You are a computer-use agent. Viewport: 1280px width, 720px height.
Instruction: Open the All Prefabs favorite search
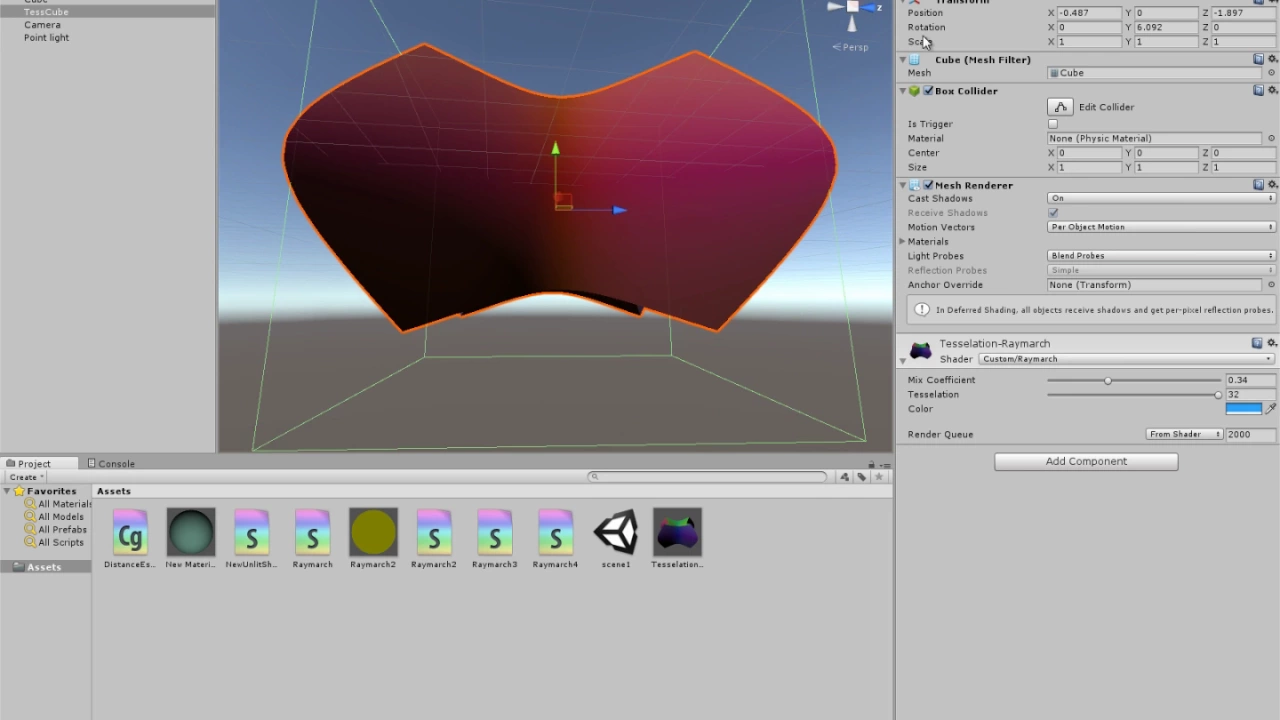pyautogui.click(x=55, y=530)
